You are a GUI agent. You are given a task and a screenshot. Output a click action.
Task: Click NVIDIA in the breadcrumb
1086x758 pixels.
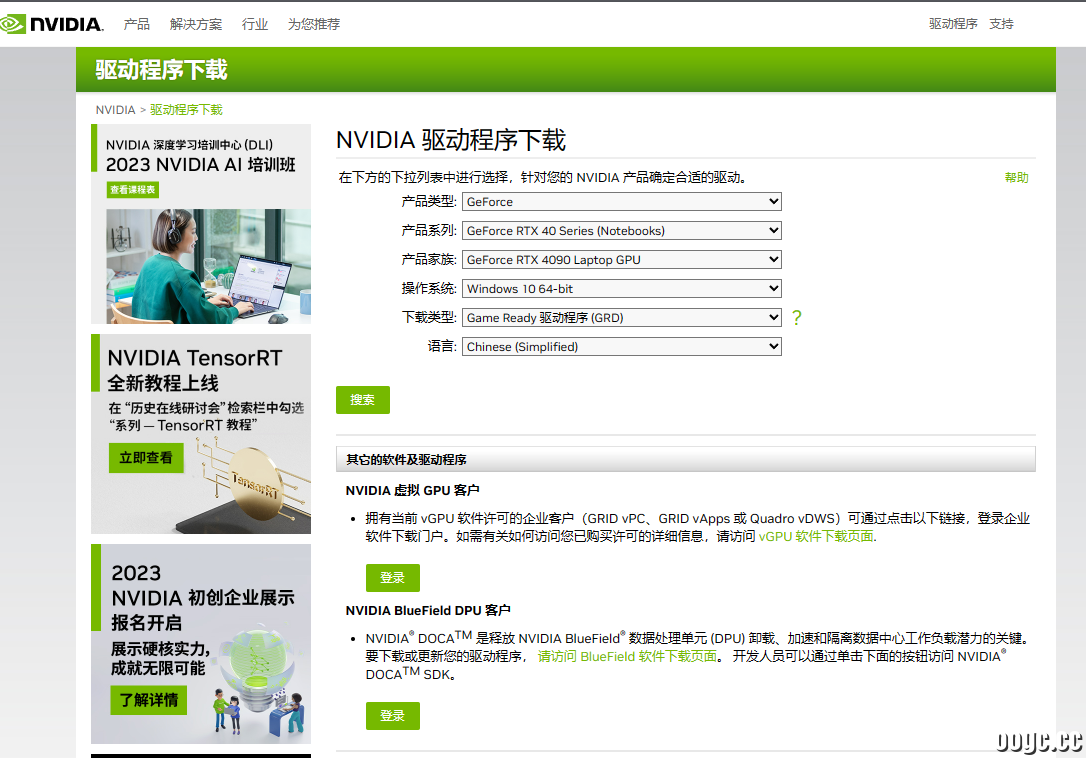[x=116, y=110]
